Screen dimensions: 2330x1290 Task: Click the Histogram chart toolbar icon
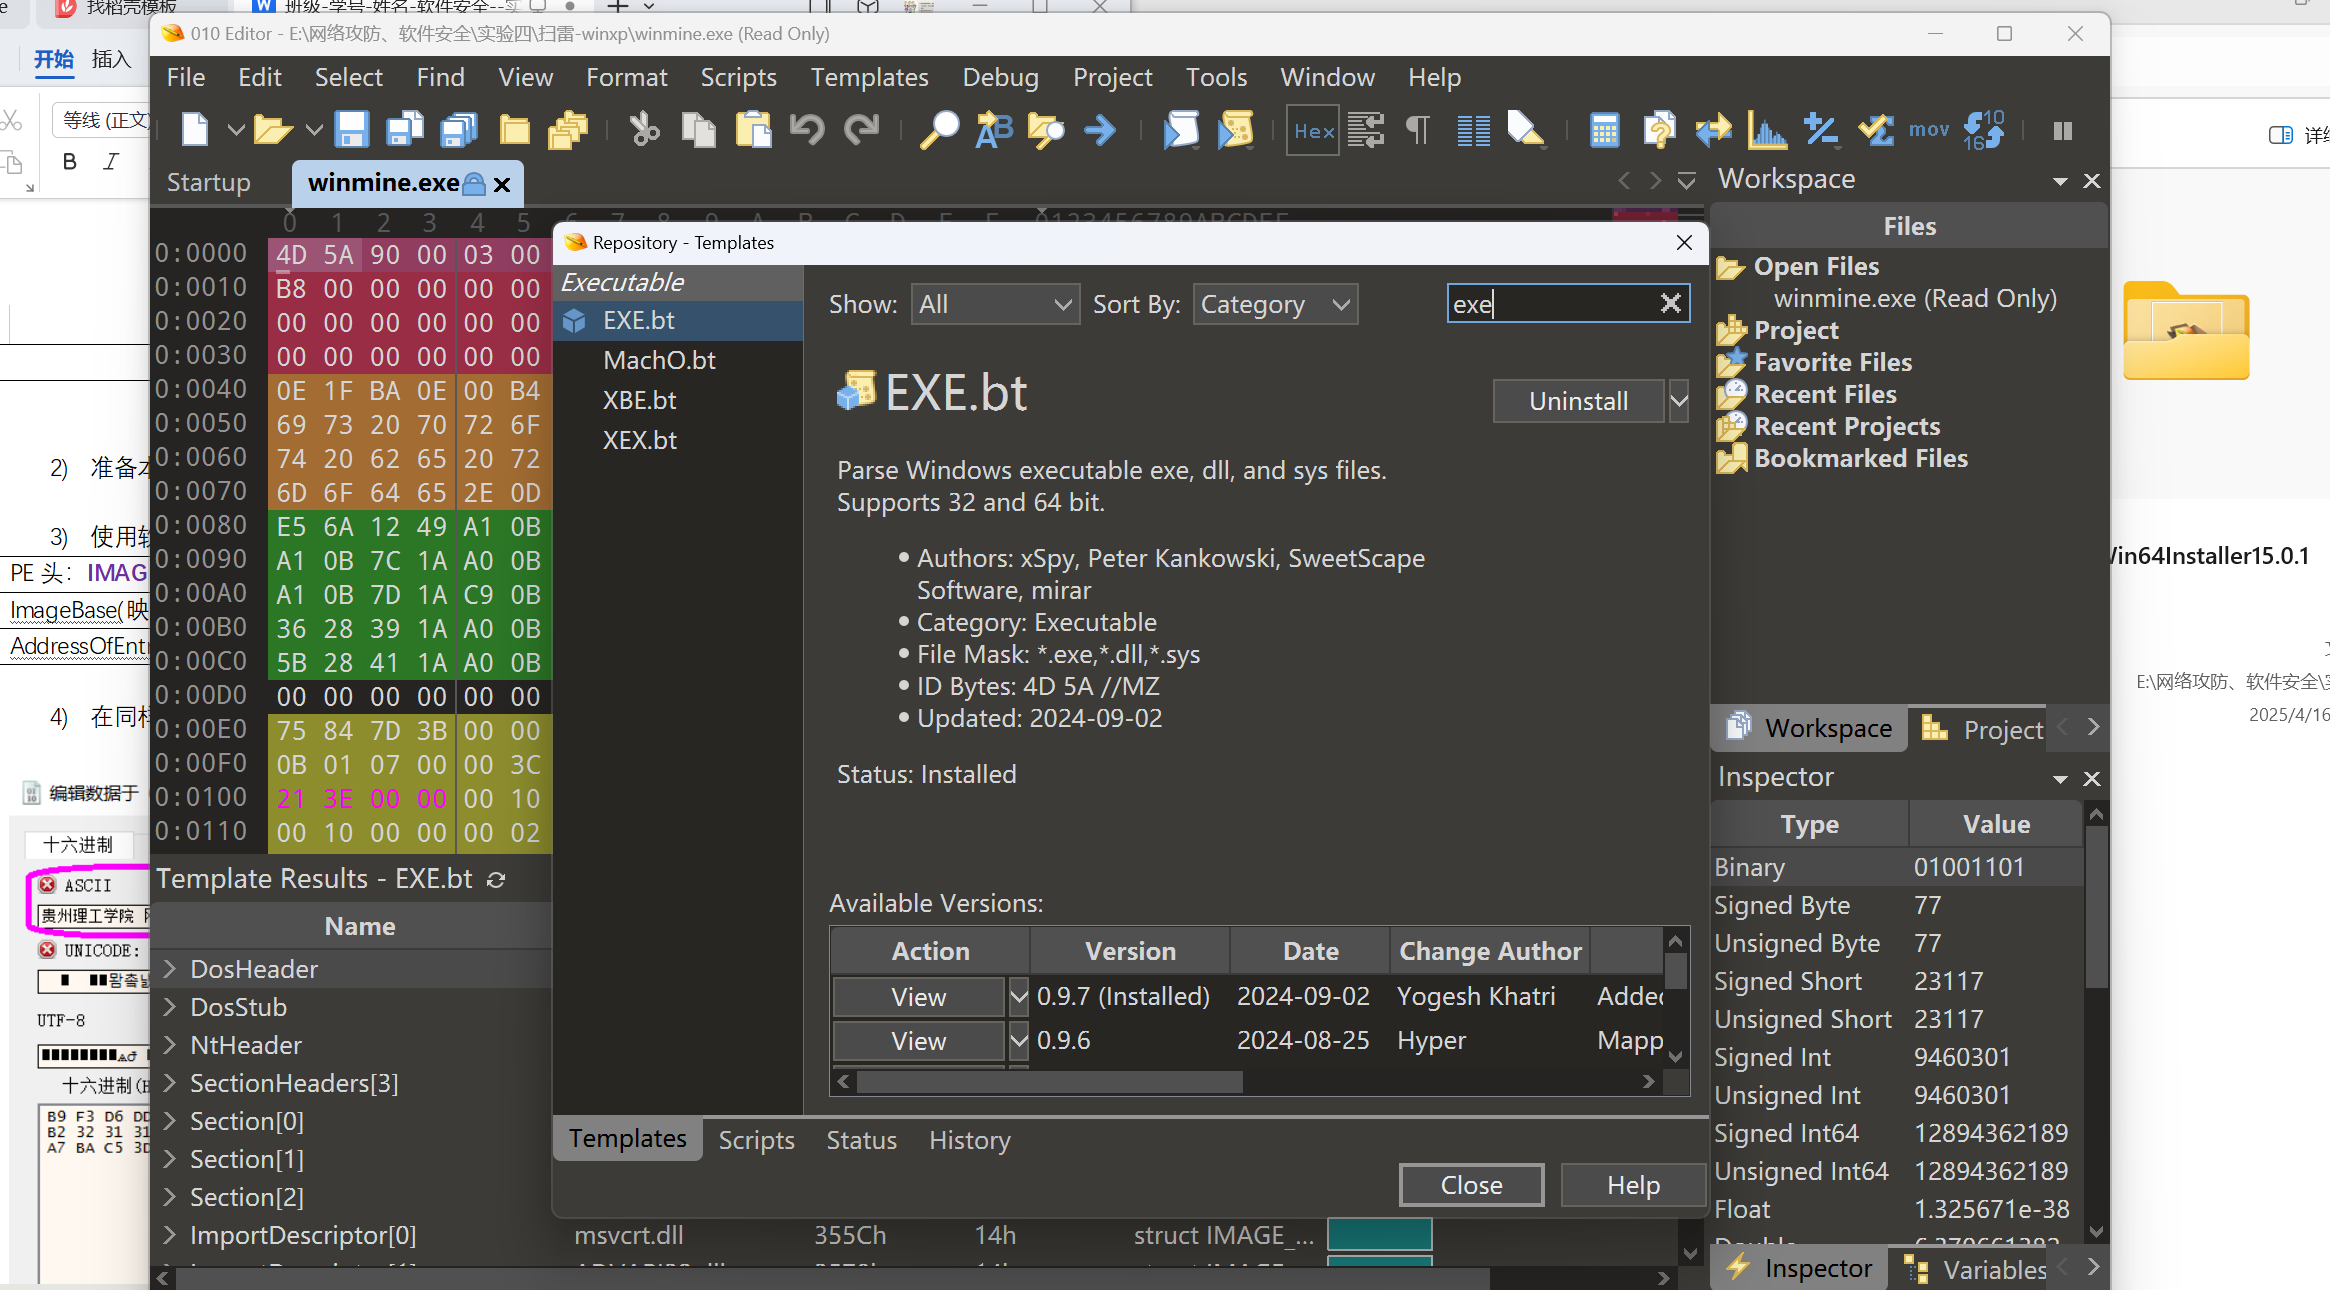pos(1767,130)
